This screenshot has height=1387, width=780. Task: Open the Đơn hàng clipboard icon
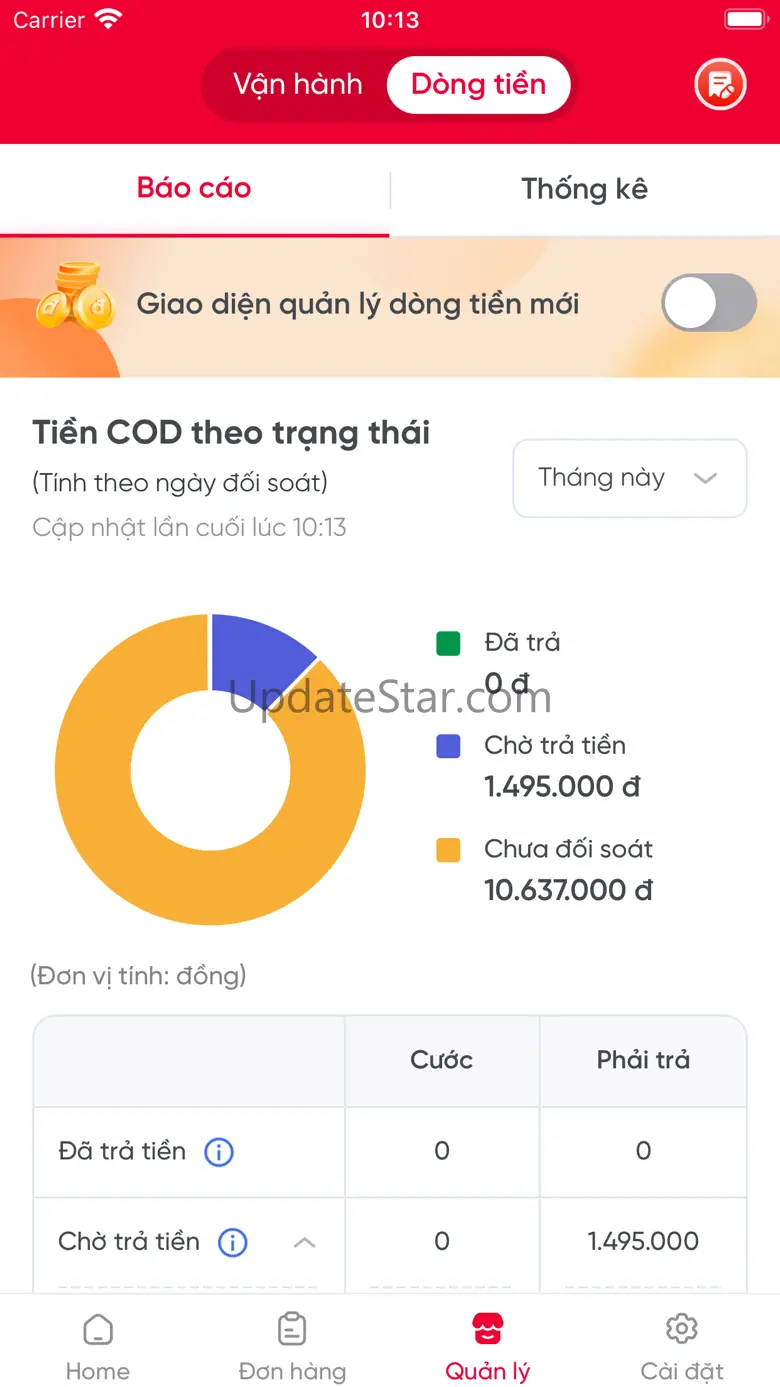click(292, 1330)
